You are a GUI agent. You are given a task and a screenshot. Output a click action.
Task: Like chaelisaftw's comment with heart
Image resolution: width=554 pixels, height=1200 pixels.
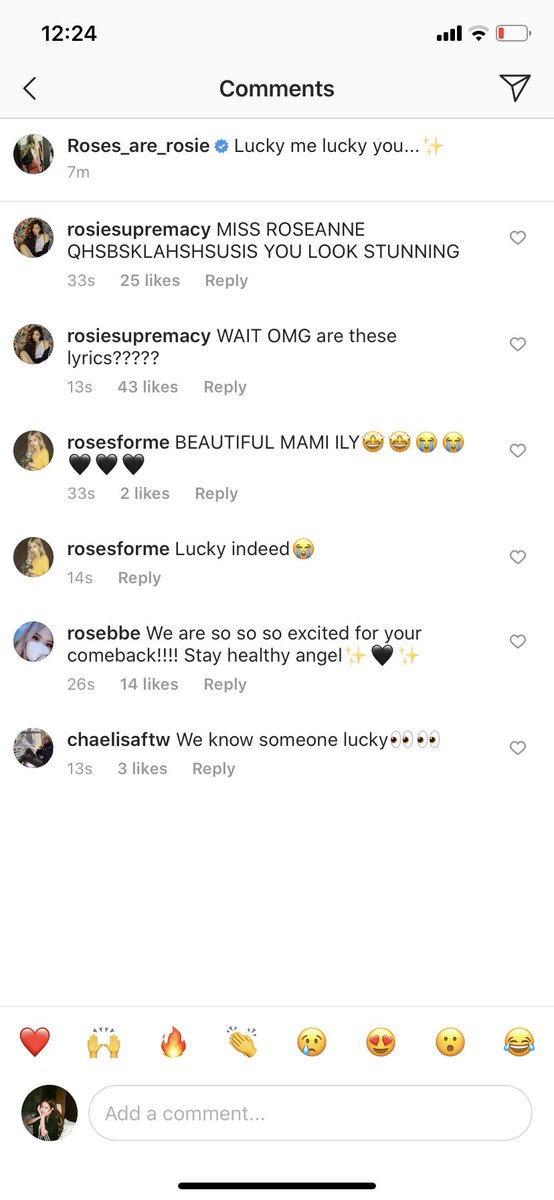click(x=518, y=748)
